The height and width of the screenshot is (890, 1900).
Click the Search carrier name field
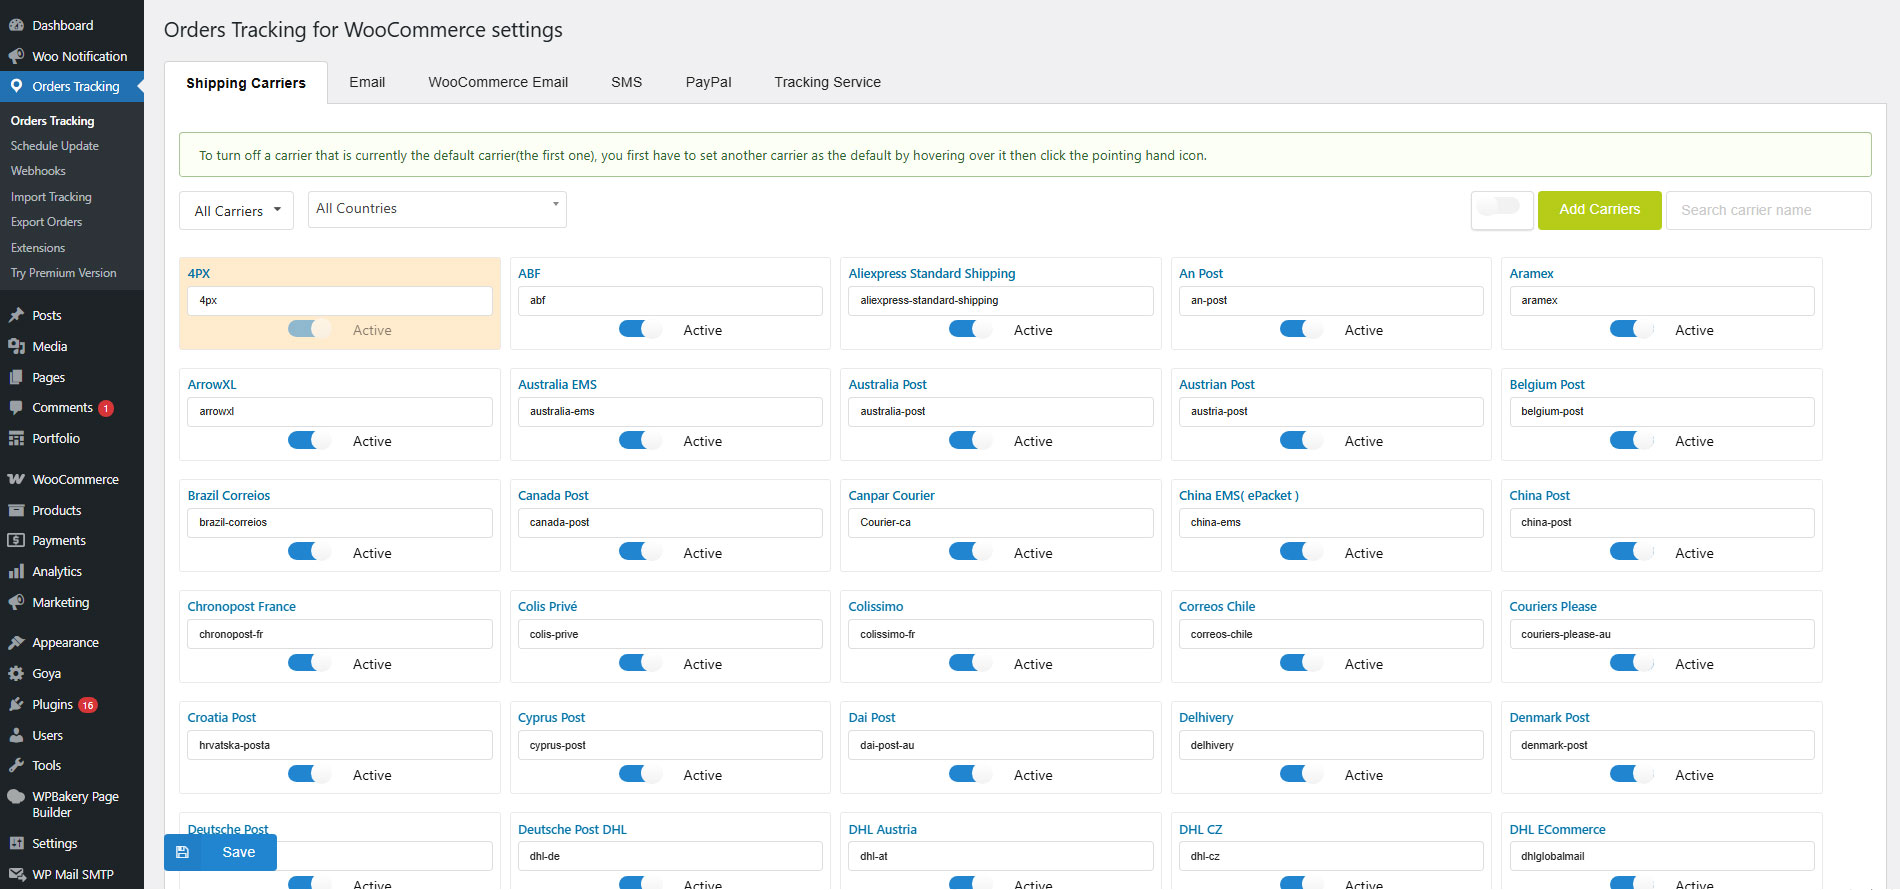coord(1768,210)
